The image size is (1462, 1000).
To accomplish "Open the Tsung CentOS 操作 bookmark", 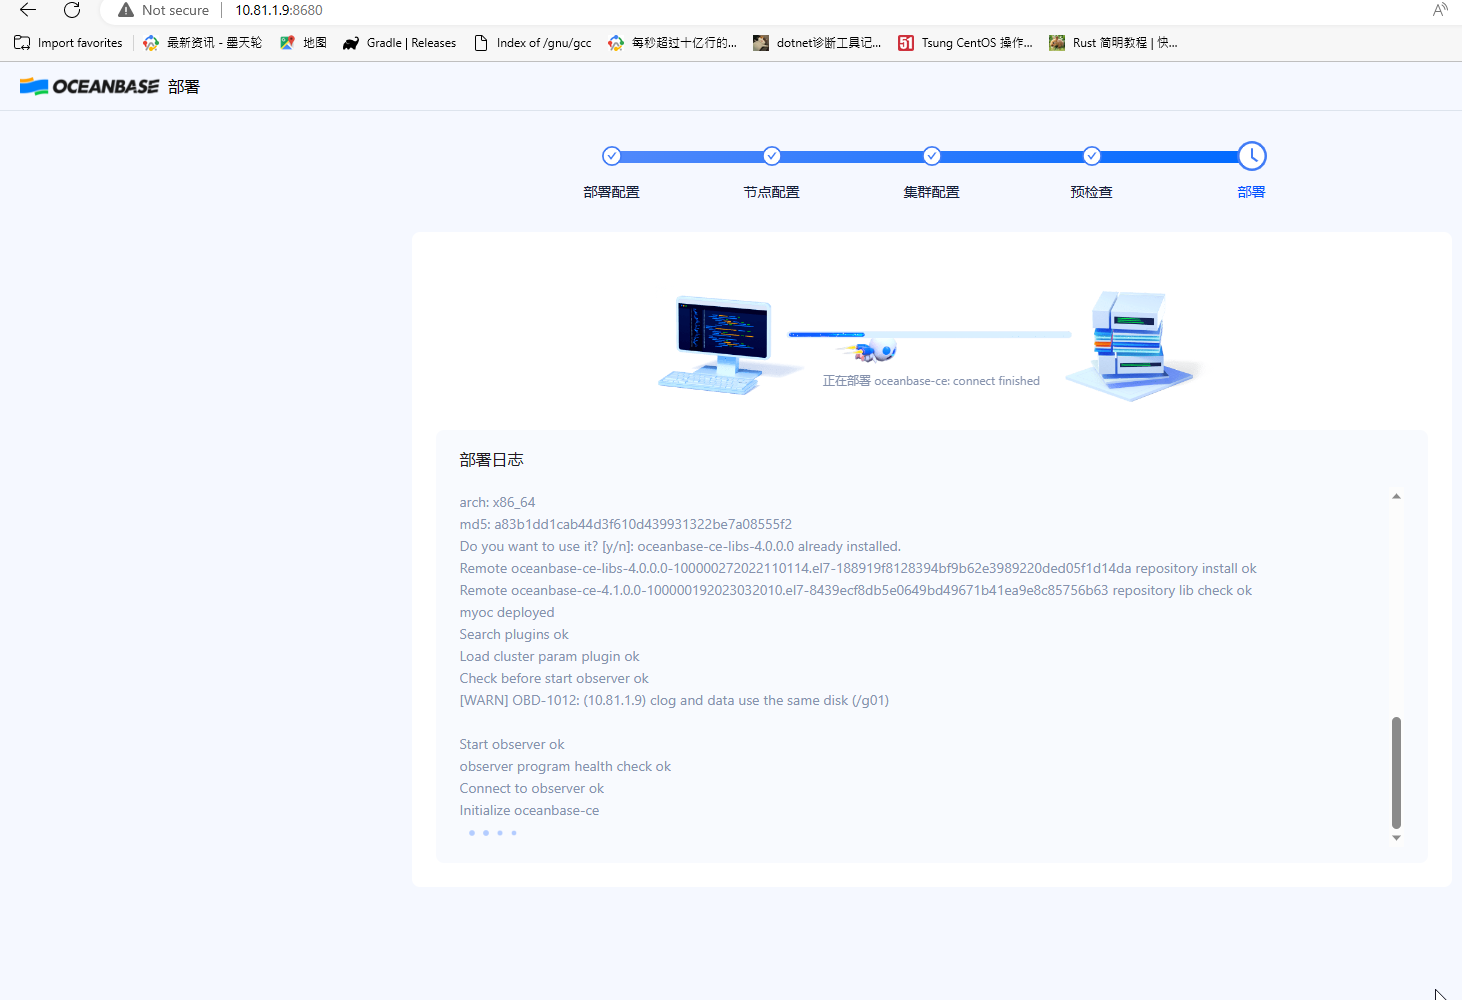I will [x=965, y=43].
